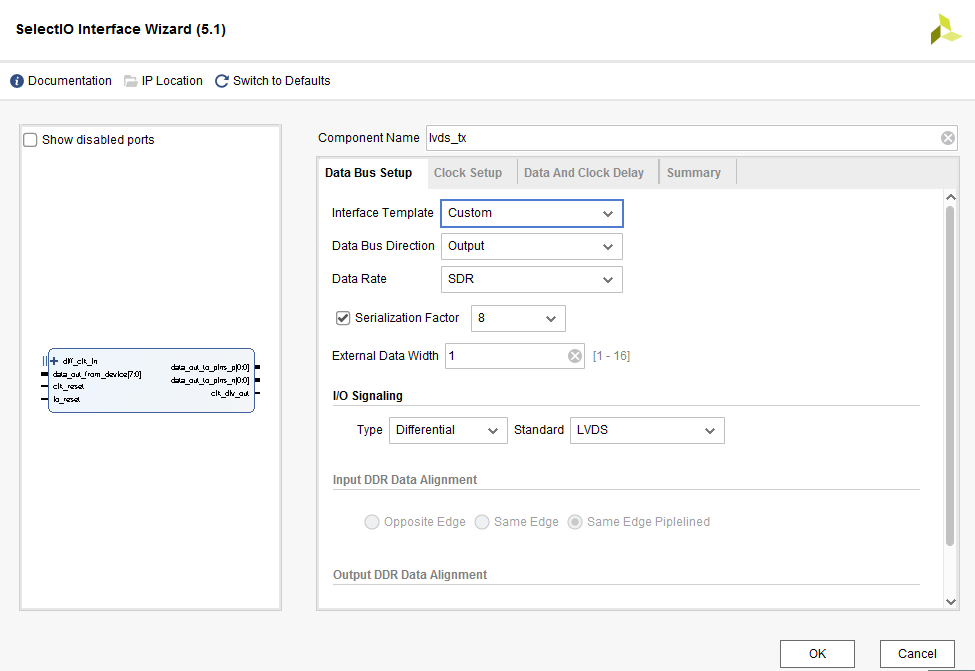Image resolution: width=975 pixels, height=671 pixels.
Task: Click the lvds_tx block symbol preview
Action: point(151,381)
